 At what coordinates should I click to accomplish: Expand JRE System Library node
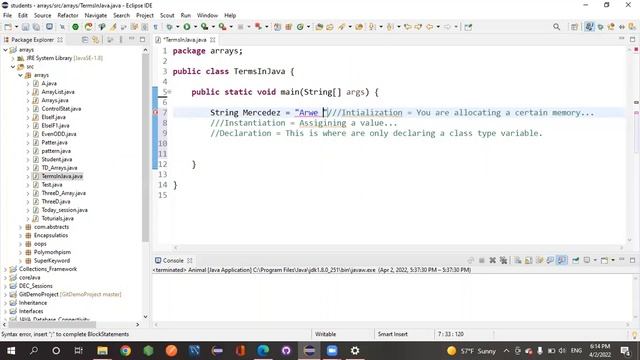13,58
